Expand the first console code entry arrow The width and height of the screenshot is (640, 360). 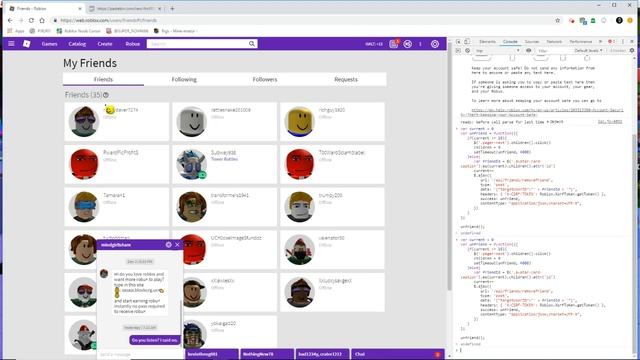tap(457, 129)
